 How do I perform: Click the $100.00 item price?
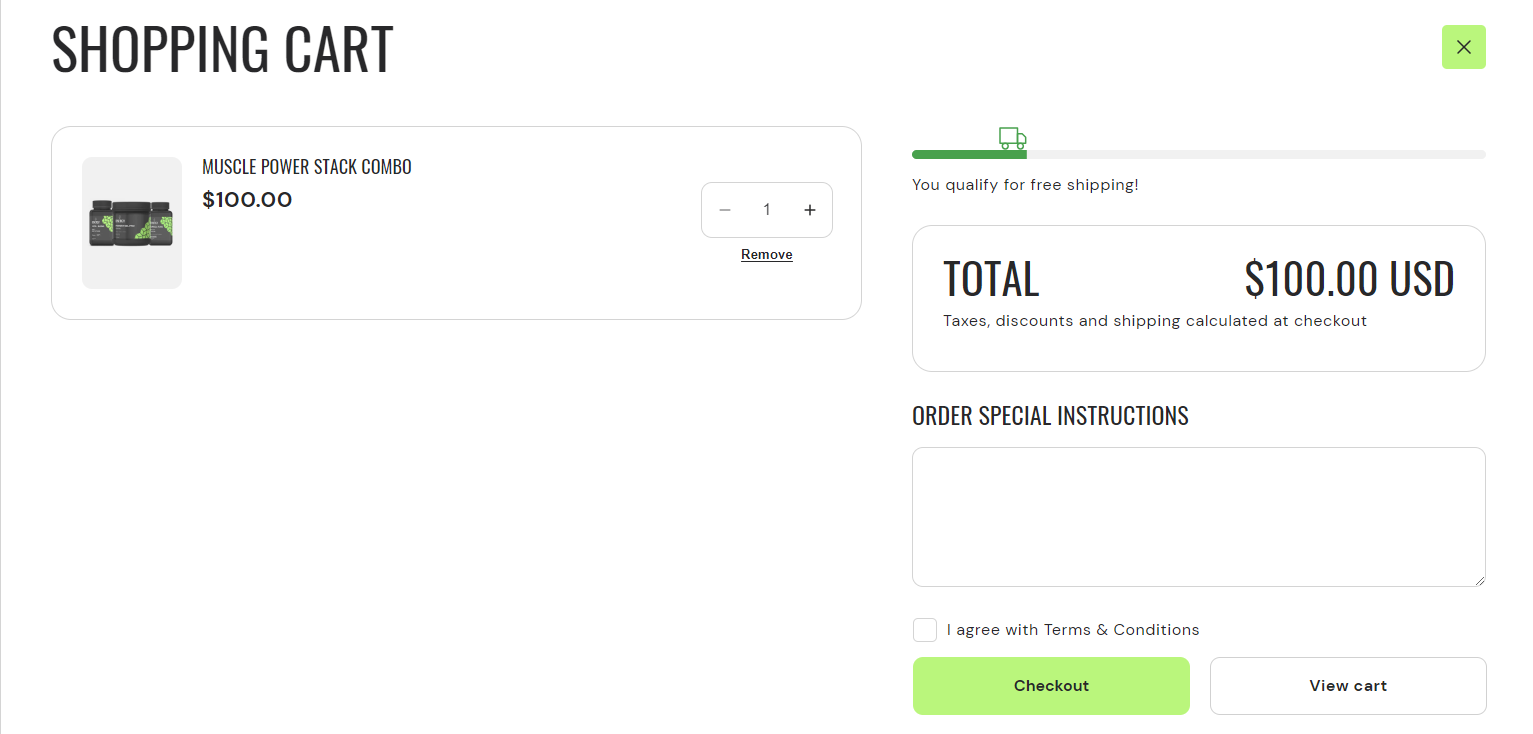(x=247, y=200)
